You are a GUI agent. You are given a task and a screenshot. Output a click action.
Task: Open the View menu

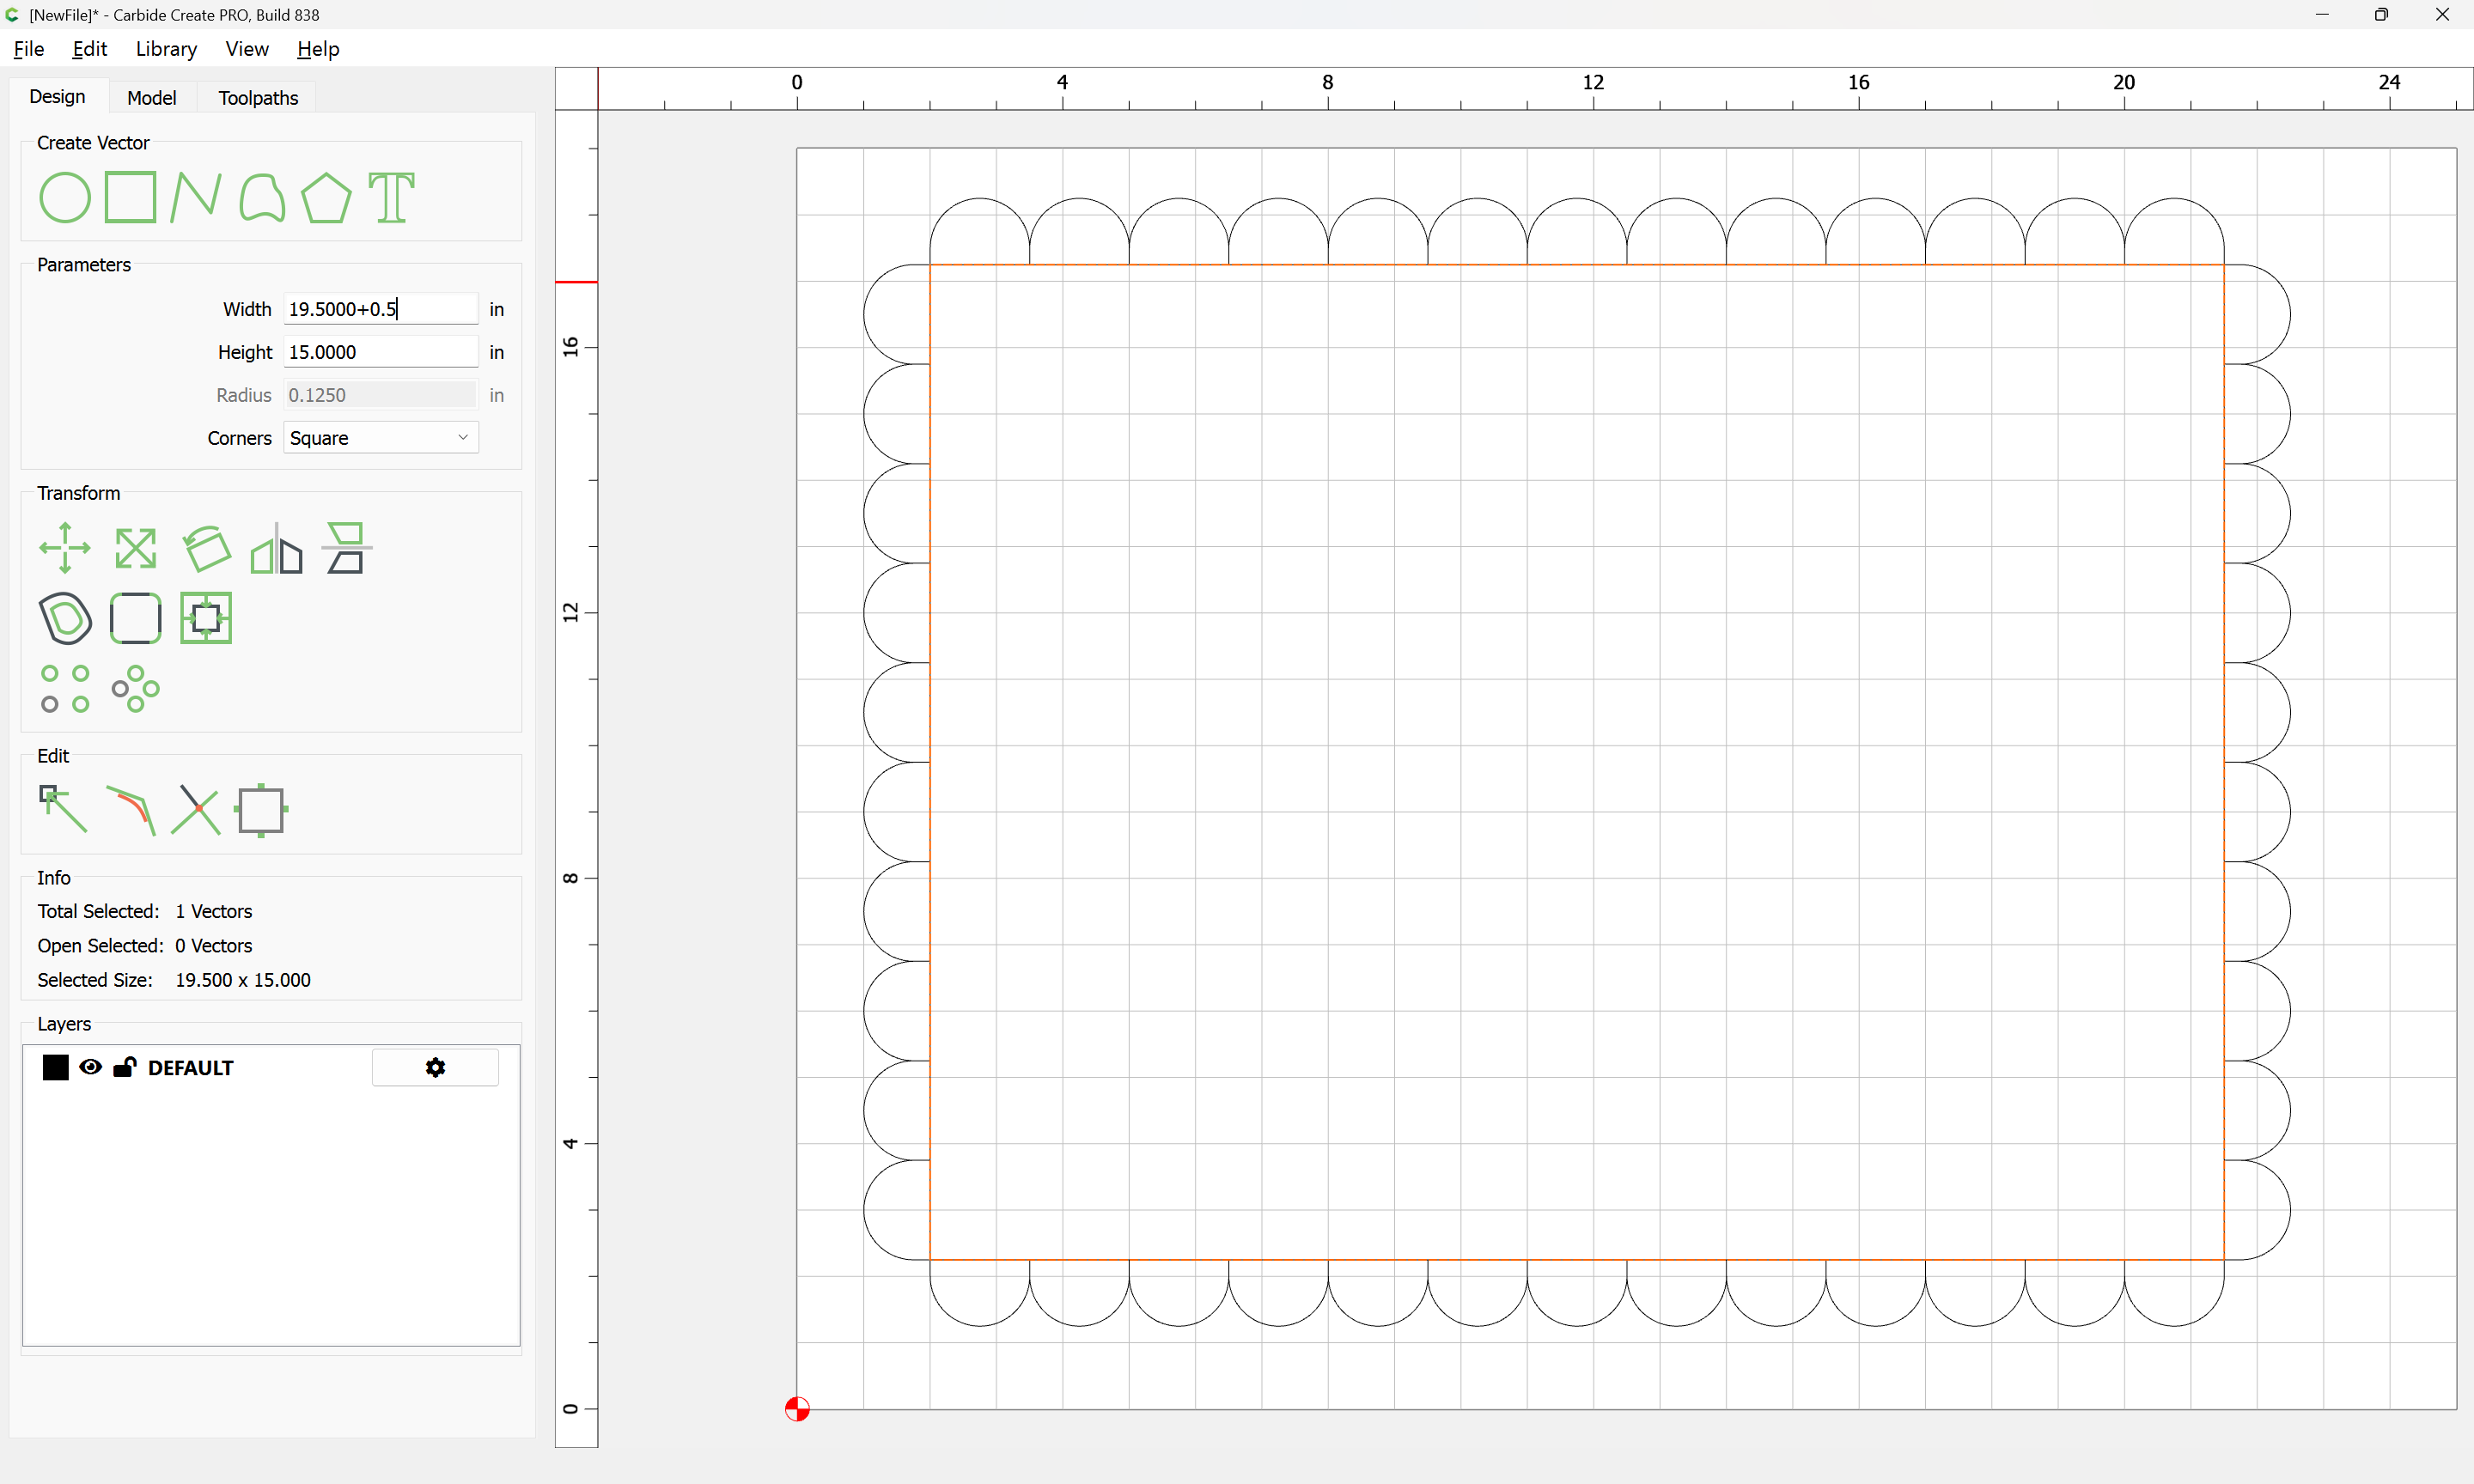[246, 49]
